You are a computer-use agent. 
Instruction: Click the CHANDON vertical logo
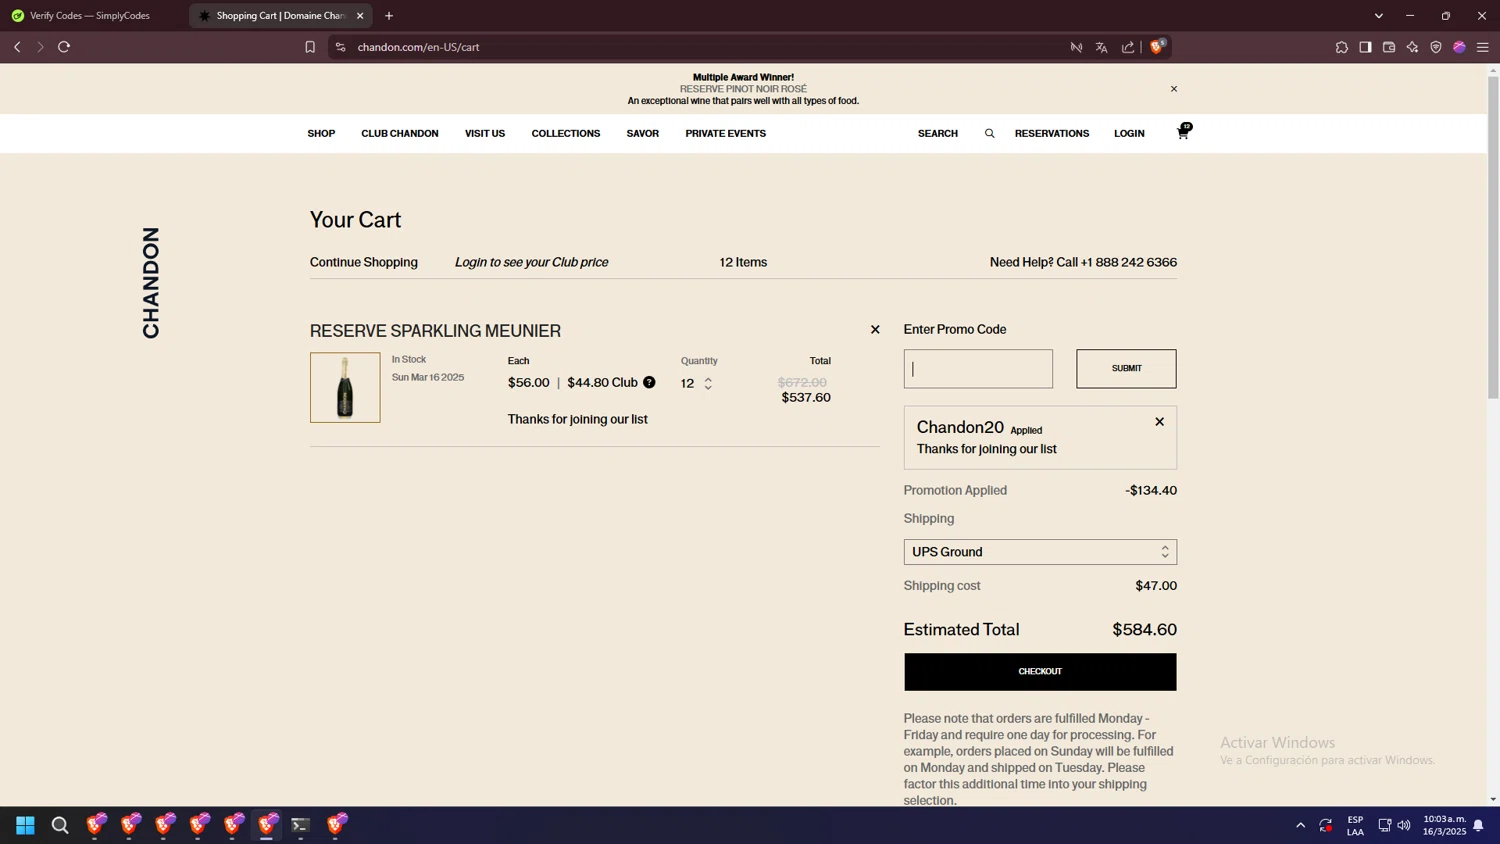point(151,283)
